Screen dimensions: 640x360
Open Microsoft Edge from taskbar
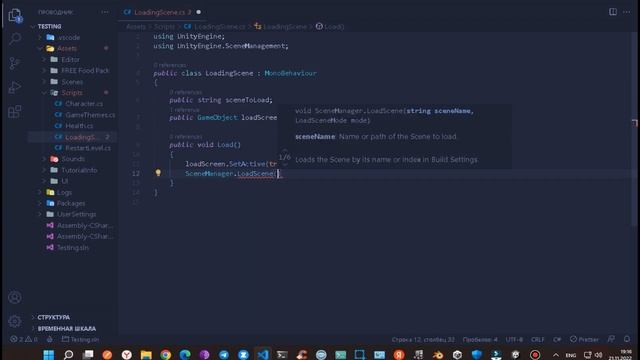185,355
